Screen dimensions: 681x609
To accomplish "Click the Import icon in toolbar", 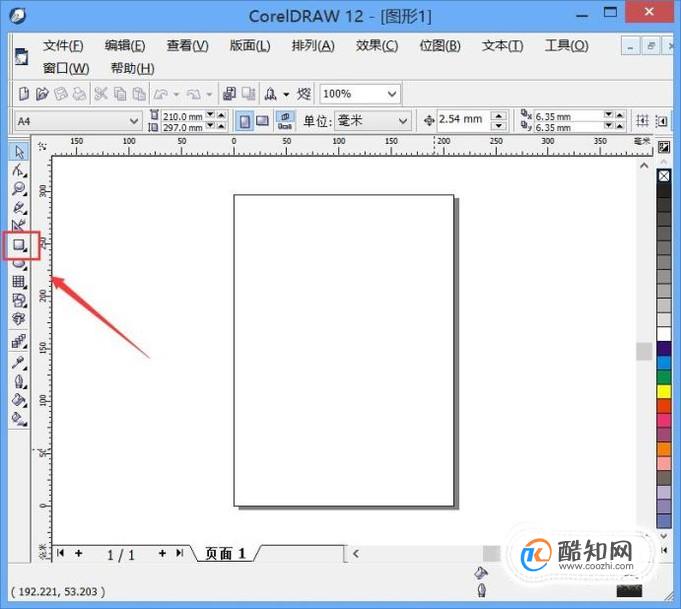I will [x=229, y=94].
